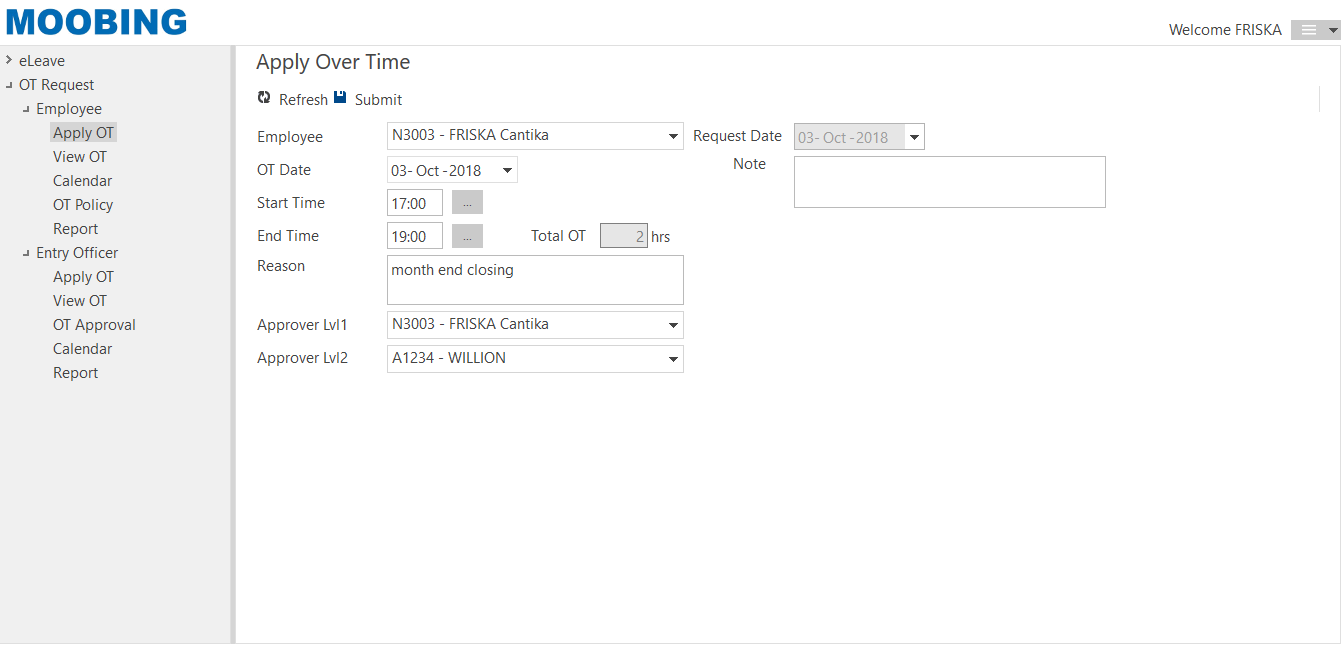Click the Refresh icon in toolbar
The height and width of the screenshot is (651, 1342).
264,98
